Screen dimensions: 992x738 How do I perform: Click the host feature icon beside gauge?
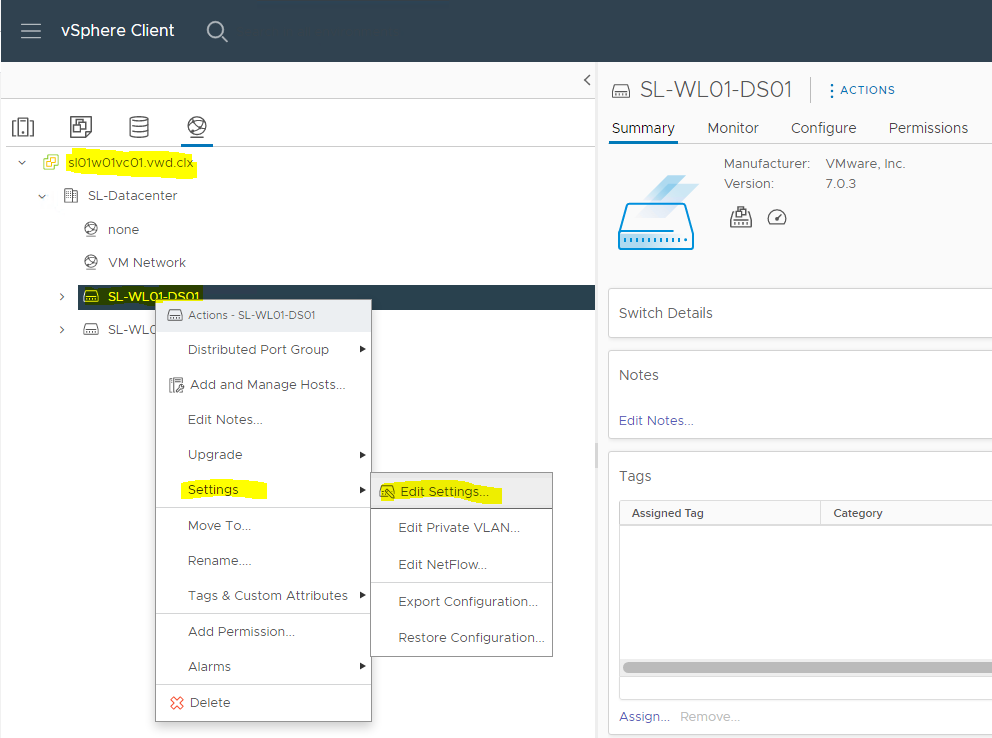pyautogui.click(x=740, y=217)
